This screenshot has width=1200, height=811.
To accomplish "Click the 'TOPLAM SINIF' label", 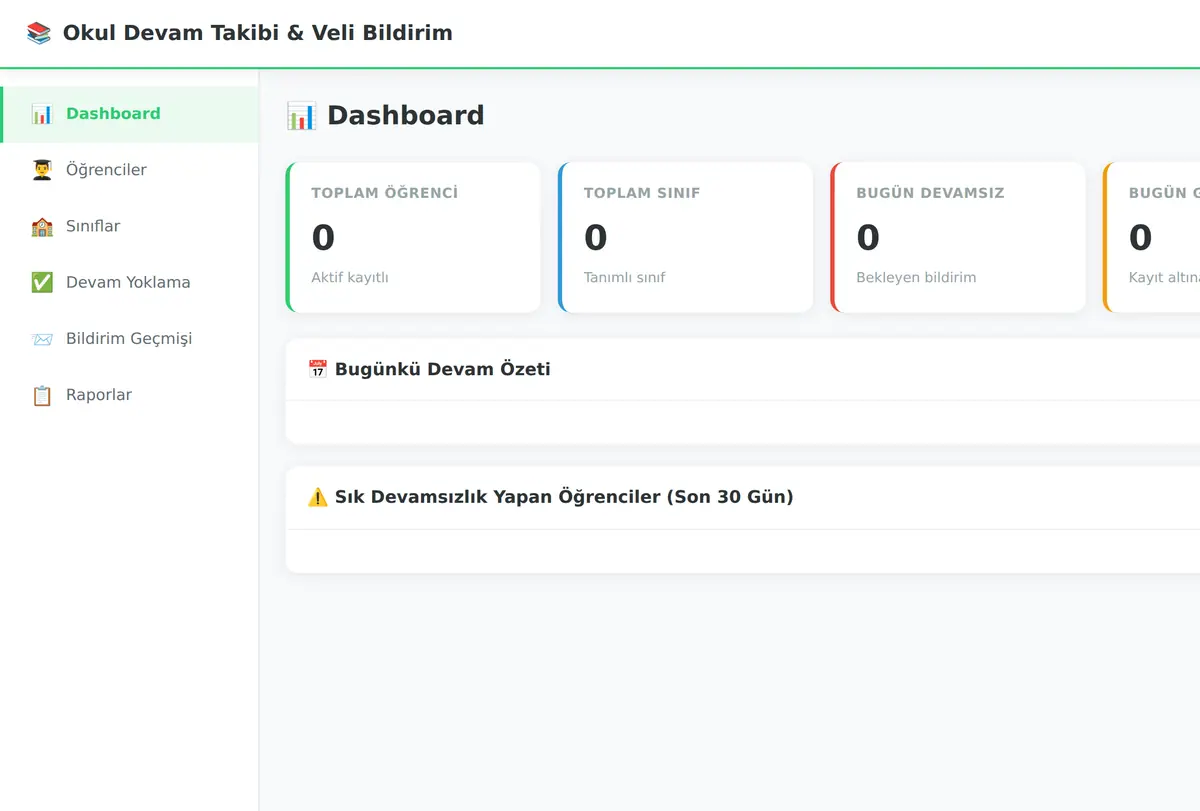I will tap(642, 193).
